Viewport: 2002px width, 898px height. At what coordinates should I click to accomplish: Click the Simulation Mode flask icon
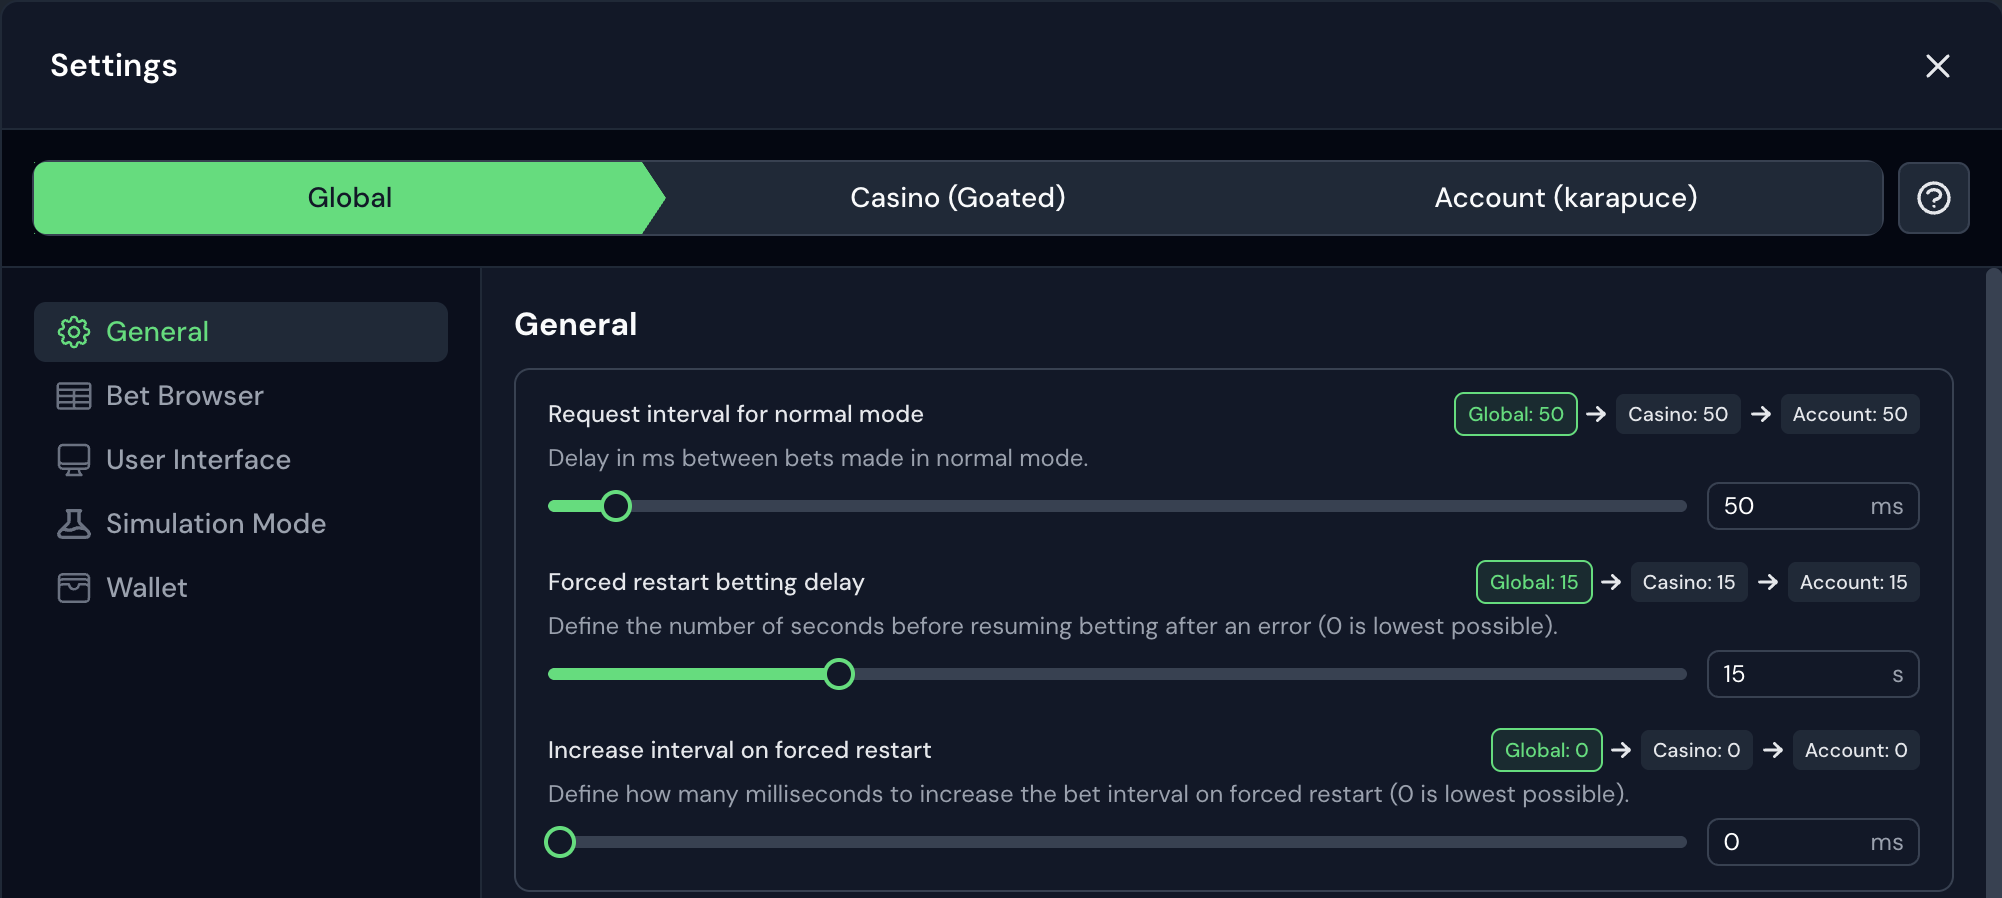(74, 524)
